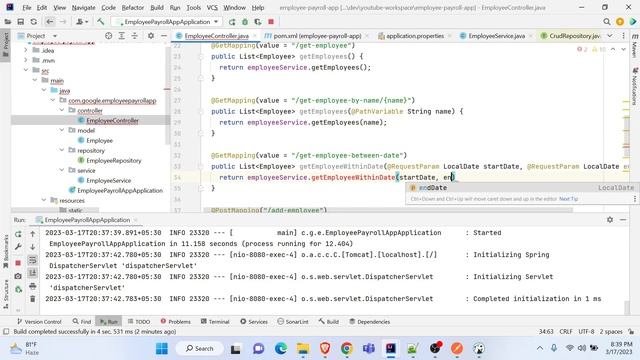Open SonarLint tool window
This screenshot has height=360, width=640.
pyautogui.click(x=293, y=322)
